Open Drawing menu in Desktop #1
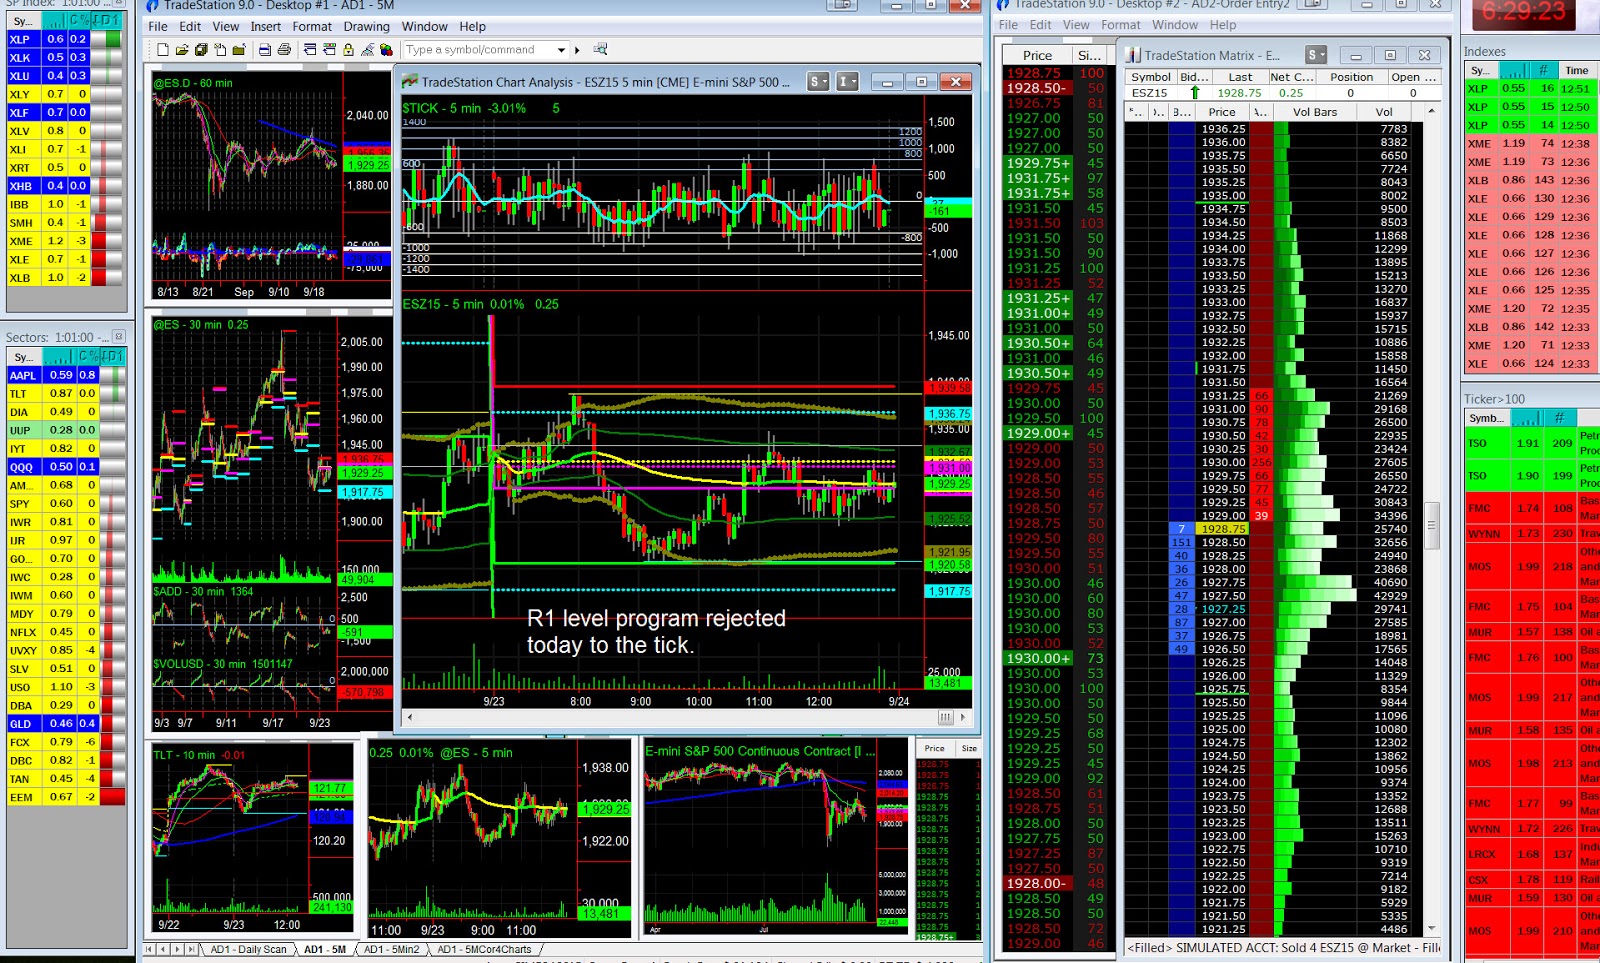This screenshot has width=1600, height=963. coord(367,27)
